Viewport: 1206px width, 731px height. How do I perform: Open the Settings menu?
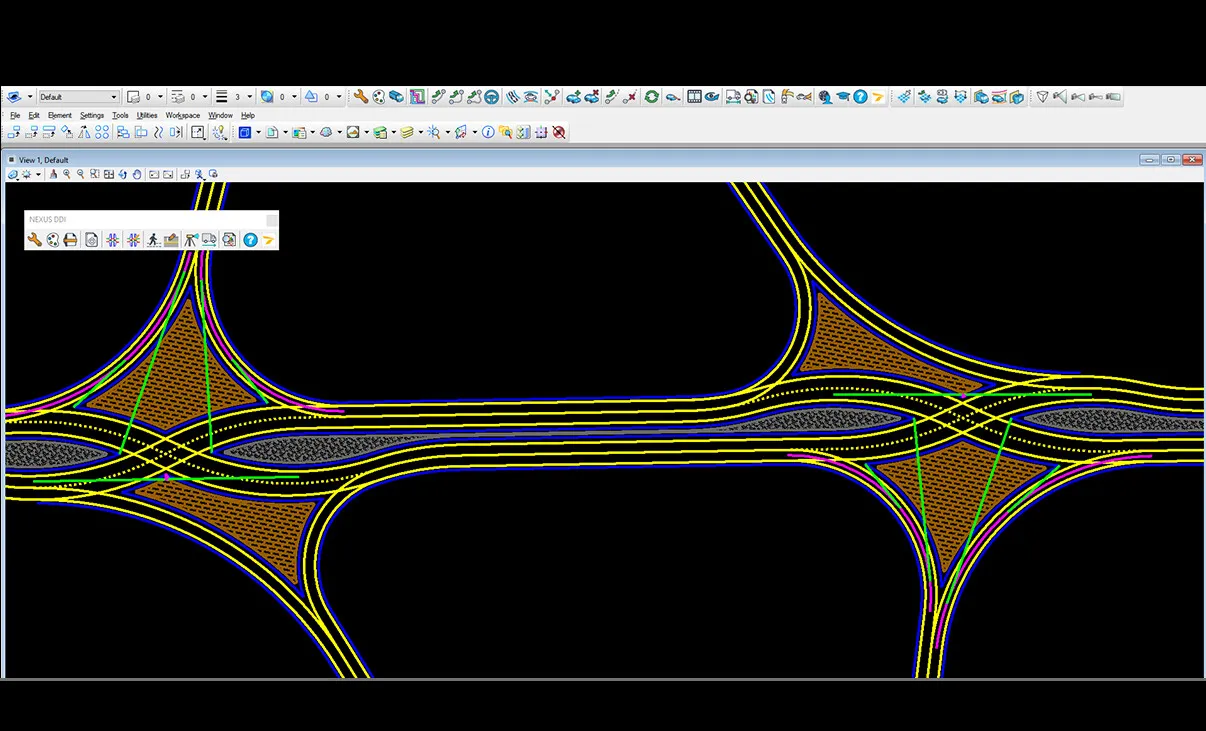pyautogui.click(x=92, y=115)
